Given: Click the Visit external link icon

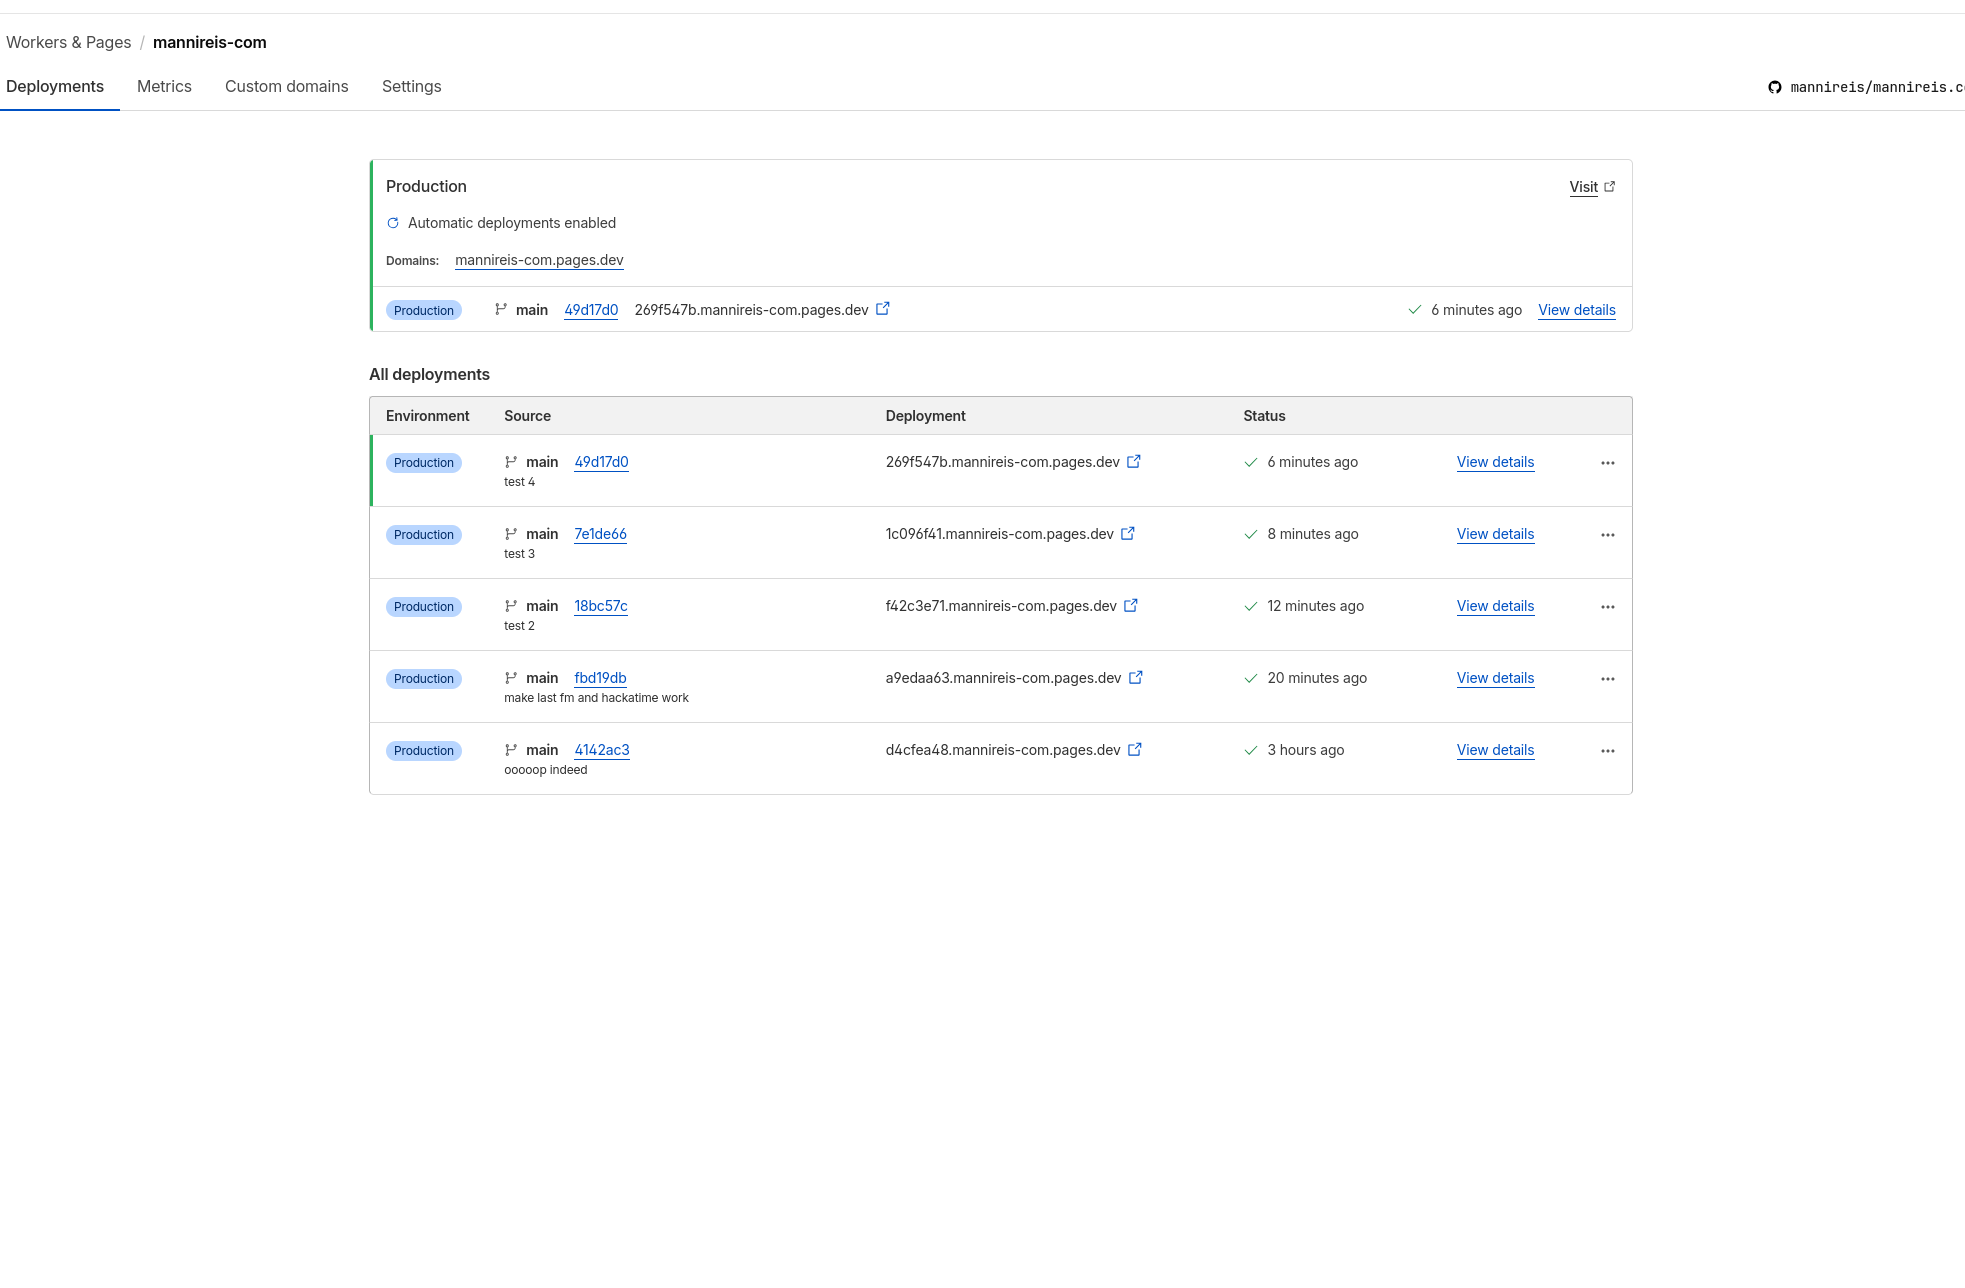Looking at the screenshot, I should (1609, 187).
